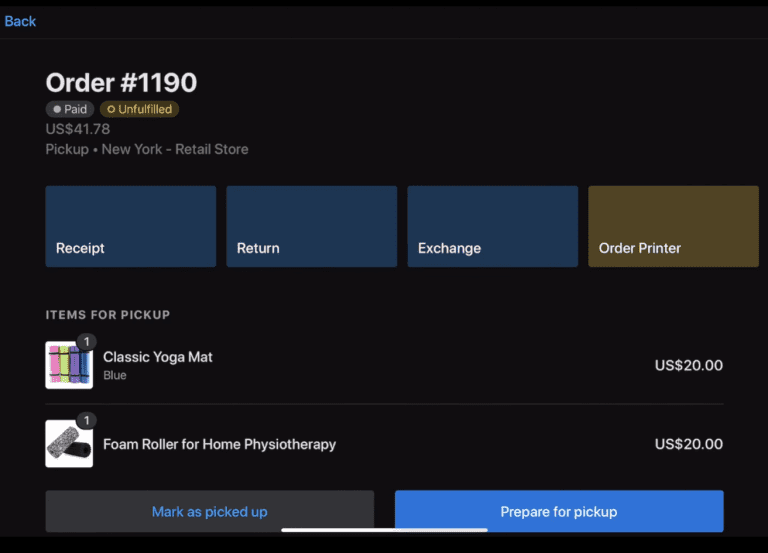768x553 pixels.
Task: Tap the quantity badge on the yoga mat
Action: [86, 342]
